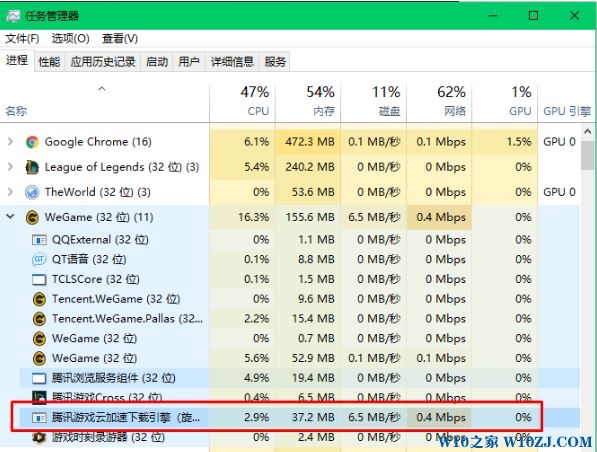Image resolution: width=597 pixels, height=452 pixels.
Task: Click the Task Manager title bar icon
Action: pos(13,16)
